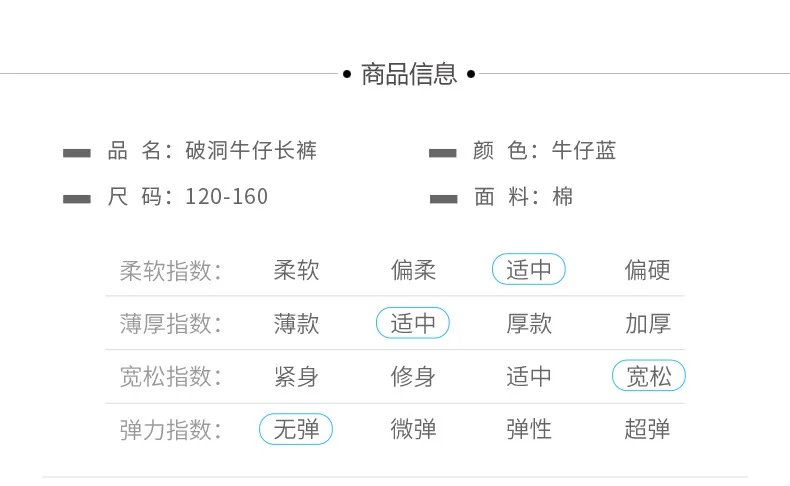Click the size value 120-160

click(227, 196)
